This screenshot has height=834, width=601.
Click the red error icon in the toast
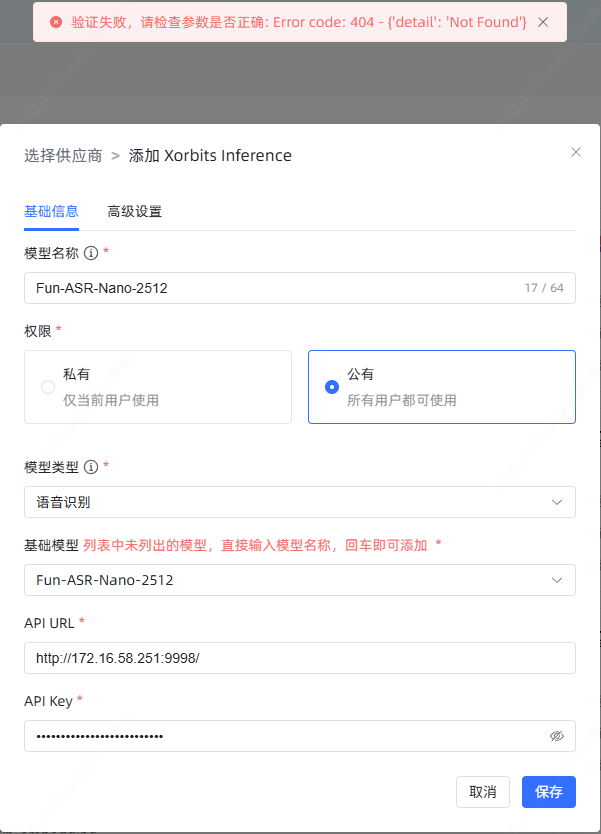pyautogui.click(x=56, y=22)
